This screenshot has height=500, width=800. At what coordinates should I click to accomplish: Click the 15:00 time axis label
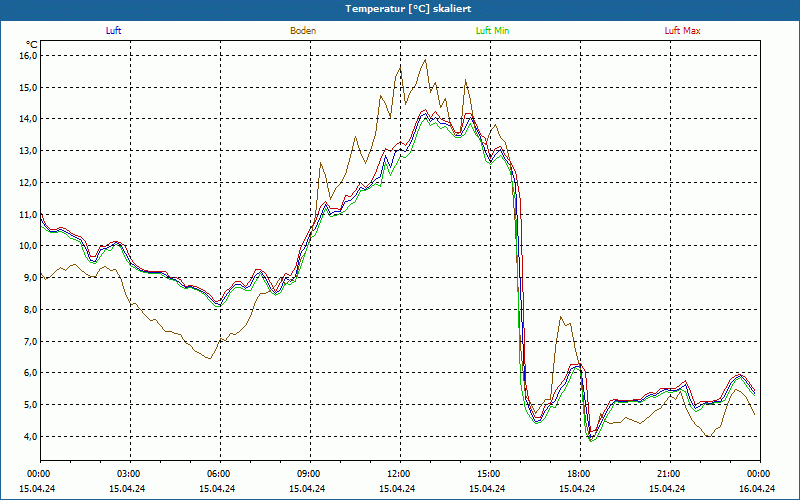pos(490,474)
